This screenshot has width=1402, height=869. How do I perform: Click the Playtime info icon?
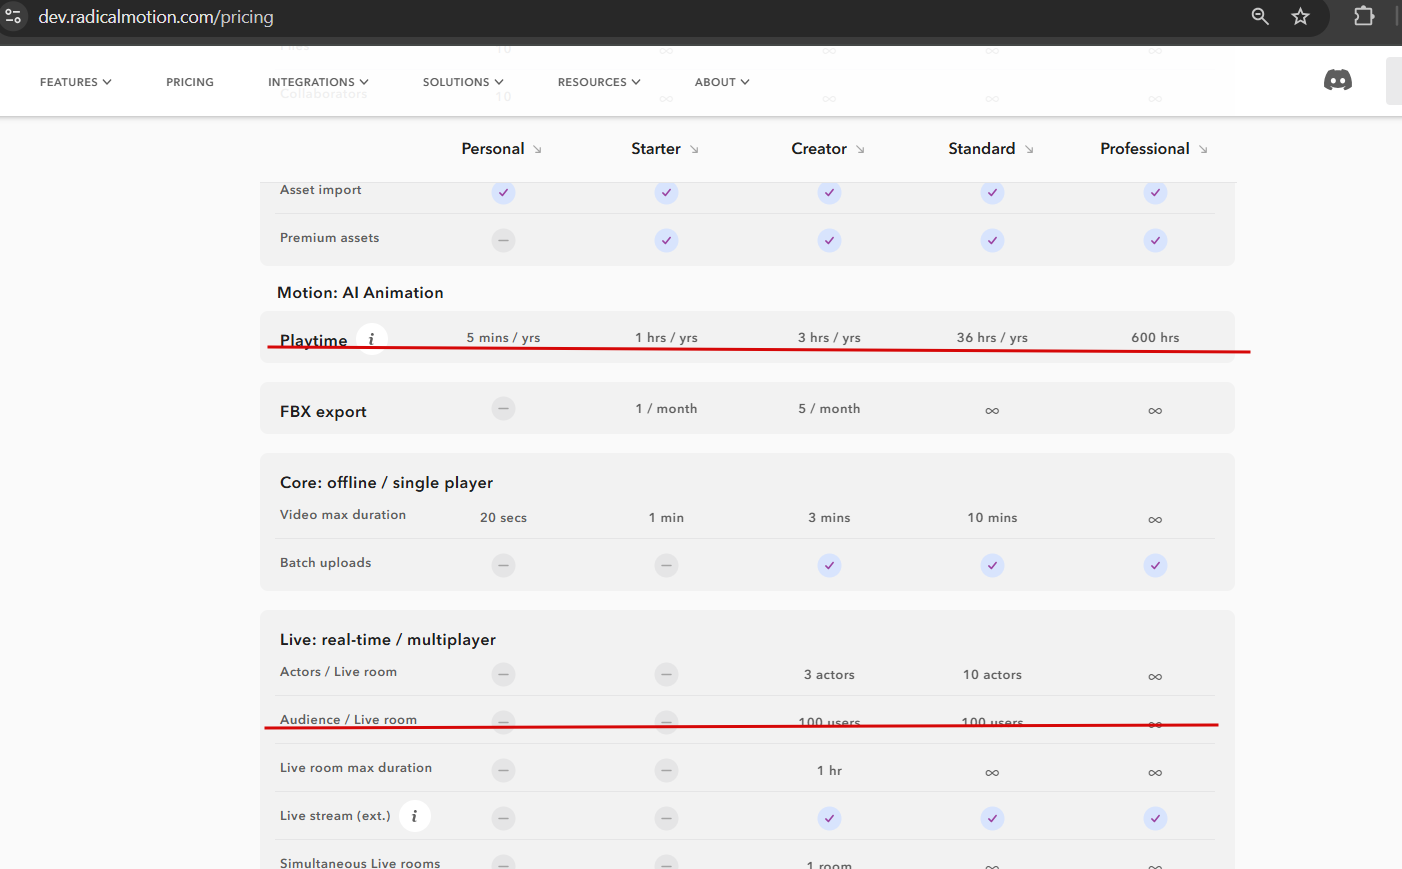[x=372, y=339]
